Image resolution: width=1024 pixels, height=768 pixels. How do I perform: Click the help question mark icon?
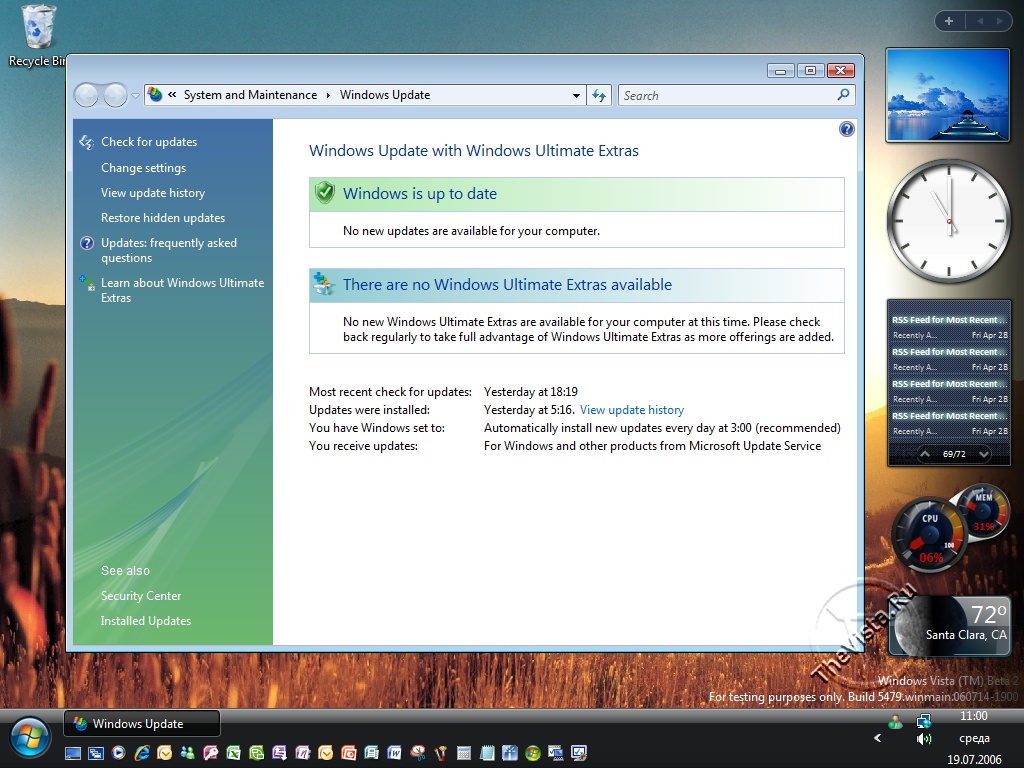tap(847, 129)
